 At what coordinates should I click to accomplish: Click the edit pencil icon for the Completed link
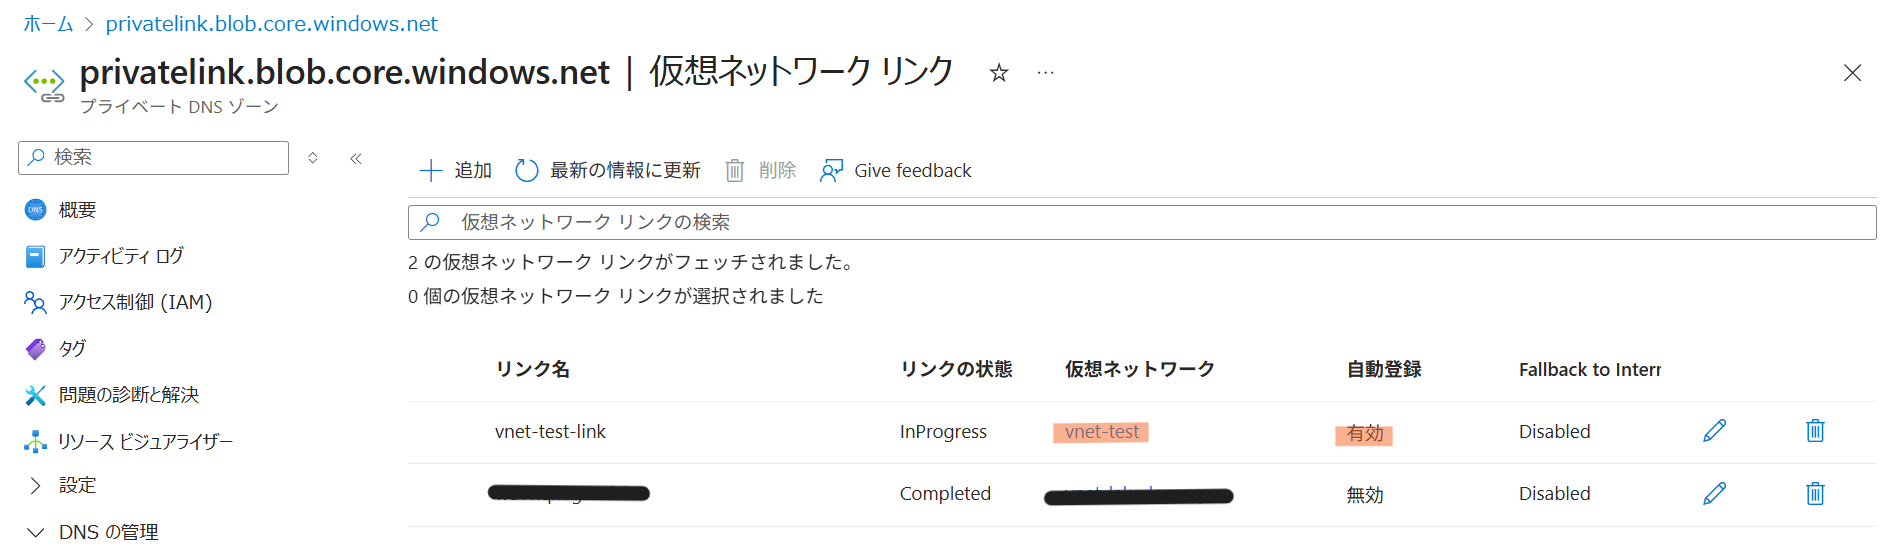(x=1714, y=493)
